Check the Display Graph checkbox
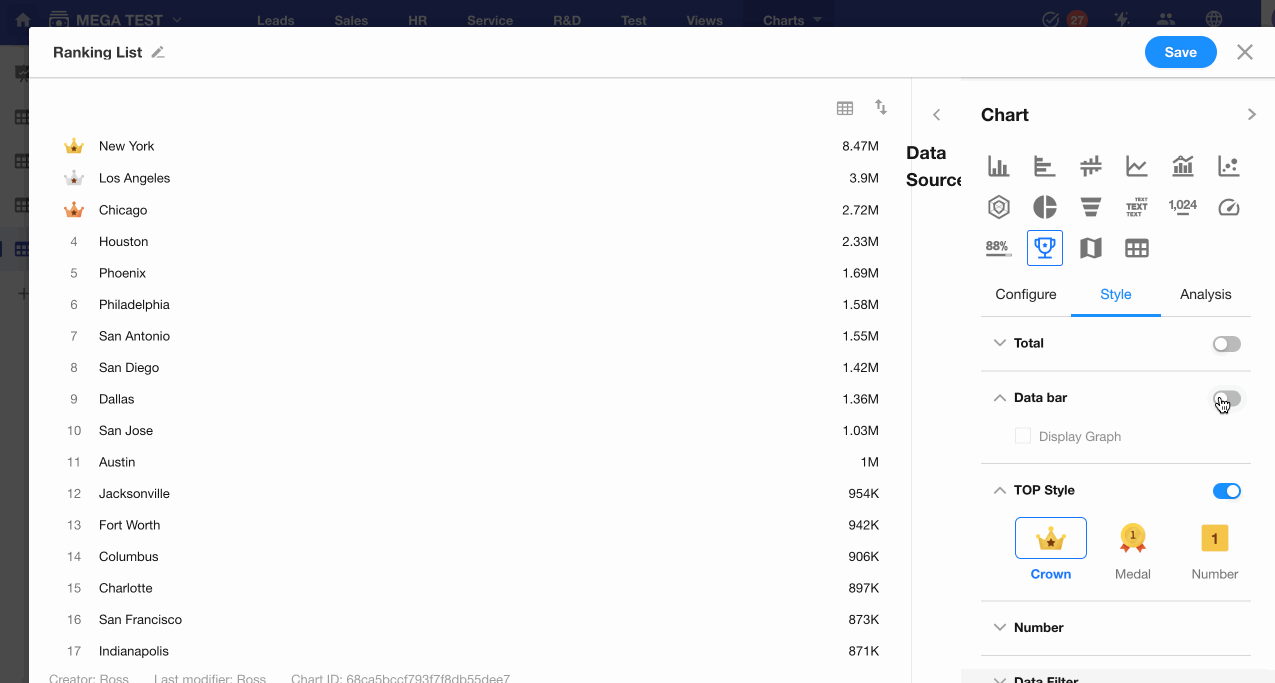This screenshot has height=683, width=1275. (1023, 436)
